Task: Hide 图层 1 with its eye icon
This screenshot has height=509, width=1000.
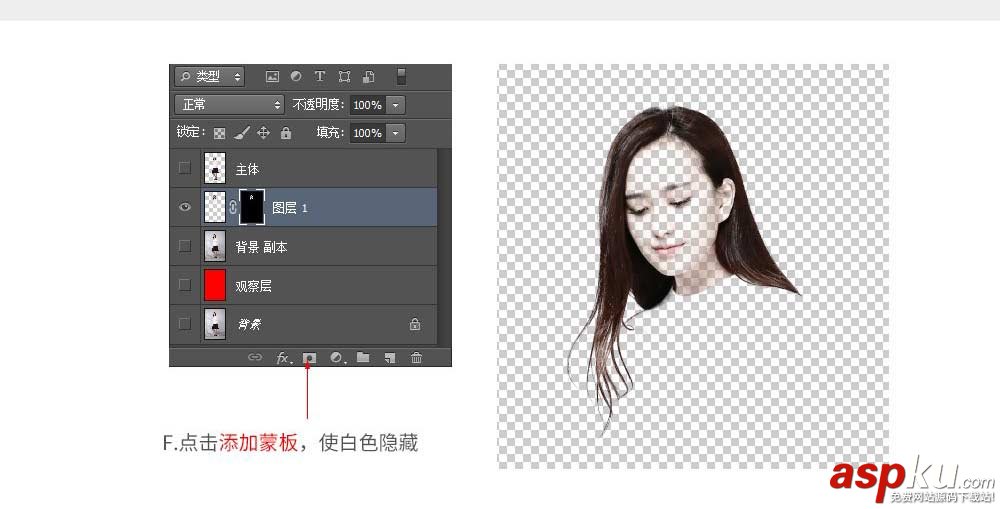Action: coord(185,207)
